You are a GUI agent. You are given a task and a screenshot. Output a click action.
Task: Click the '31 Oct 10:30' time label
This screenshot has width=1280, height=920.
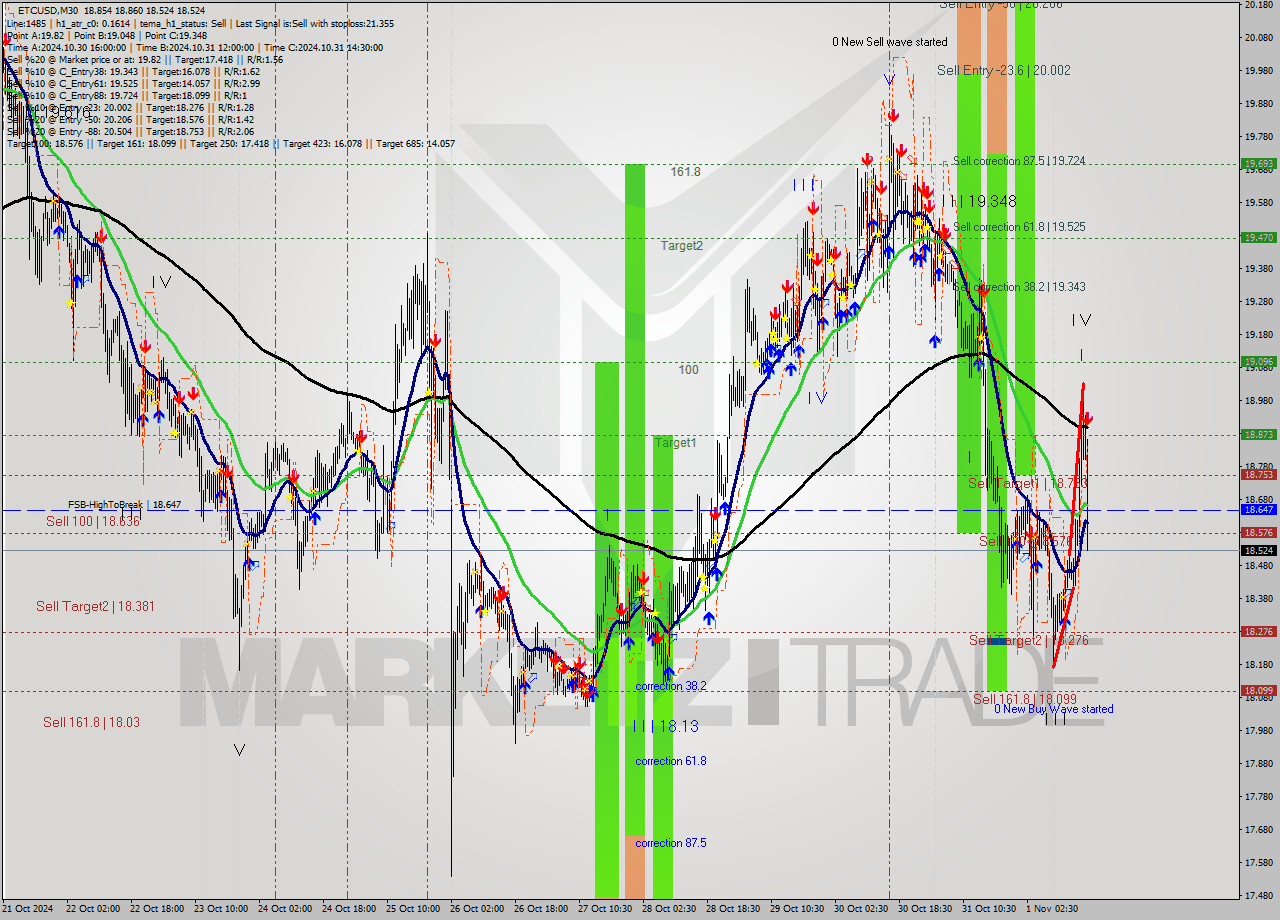tap(989, 908)
